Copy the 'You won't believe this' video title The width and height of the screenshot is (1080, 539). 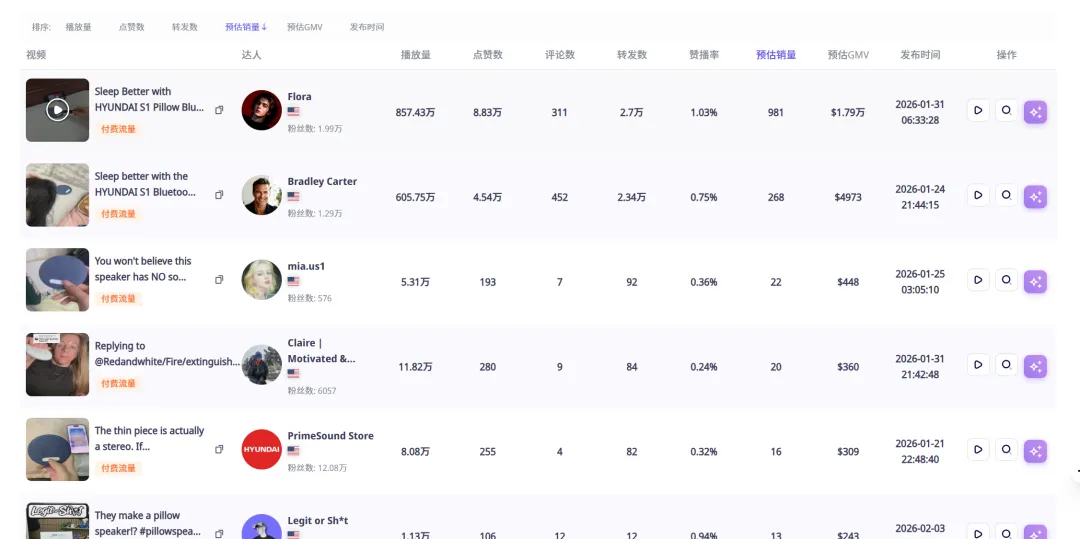pos(219,280)
